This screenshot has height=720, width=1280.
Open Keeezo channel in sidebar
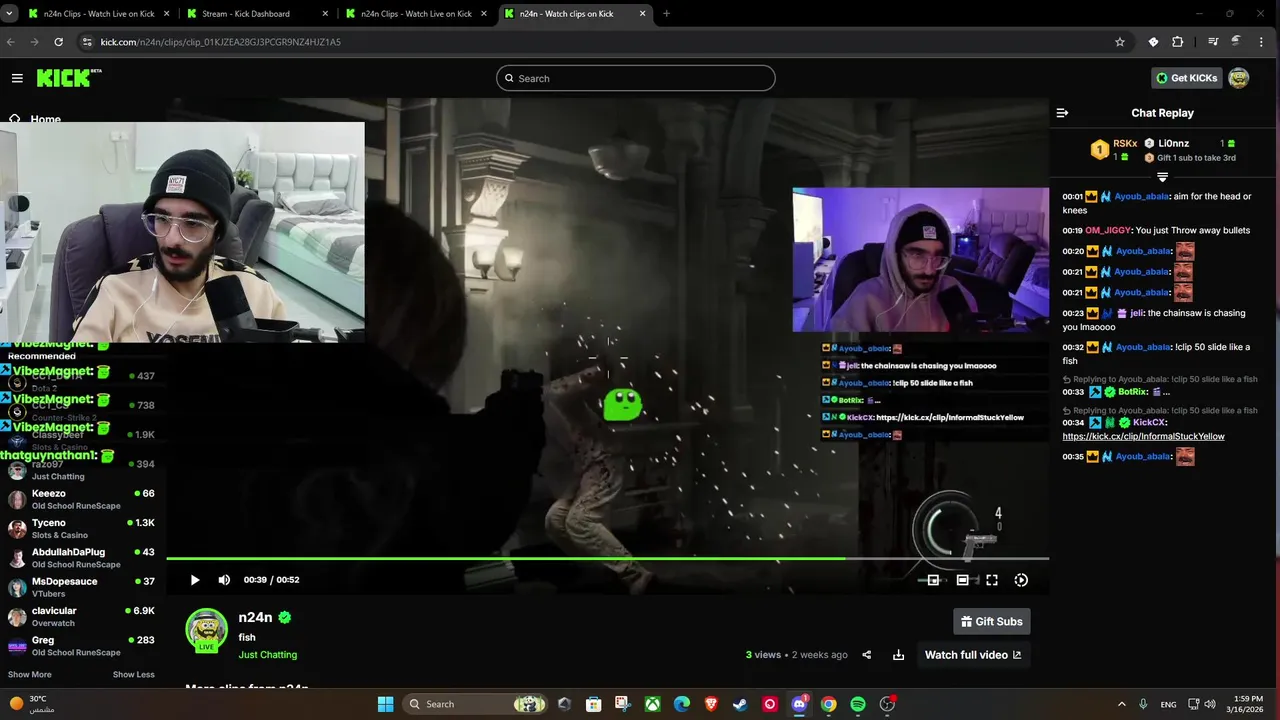[x=80, y=499]
